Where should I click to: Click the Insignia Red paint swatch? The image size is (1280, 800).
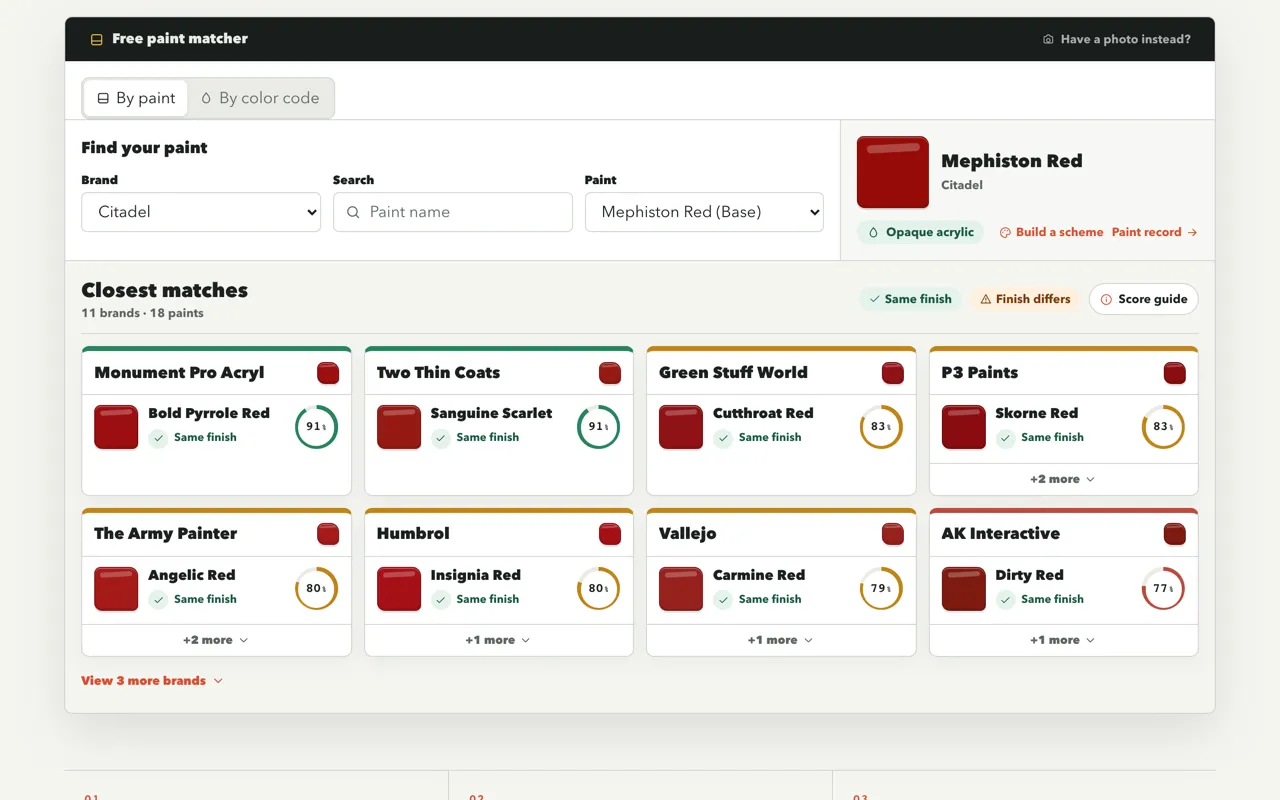click(399, 589)
